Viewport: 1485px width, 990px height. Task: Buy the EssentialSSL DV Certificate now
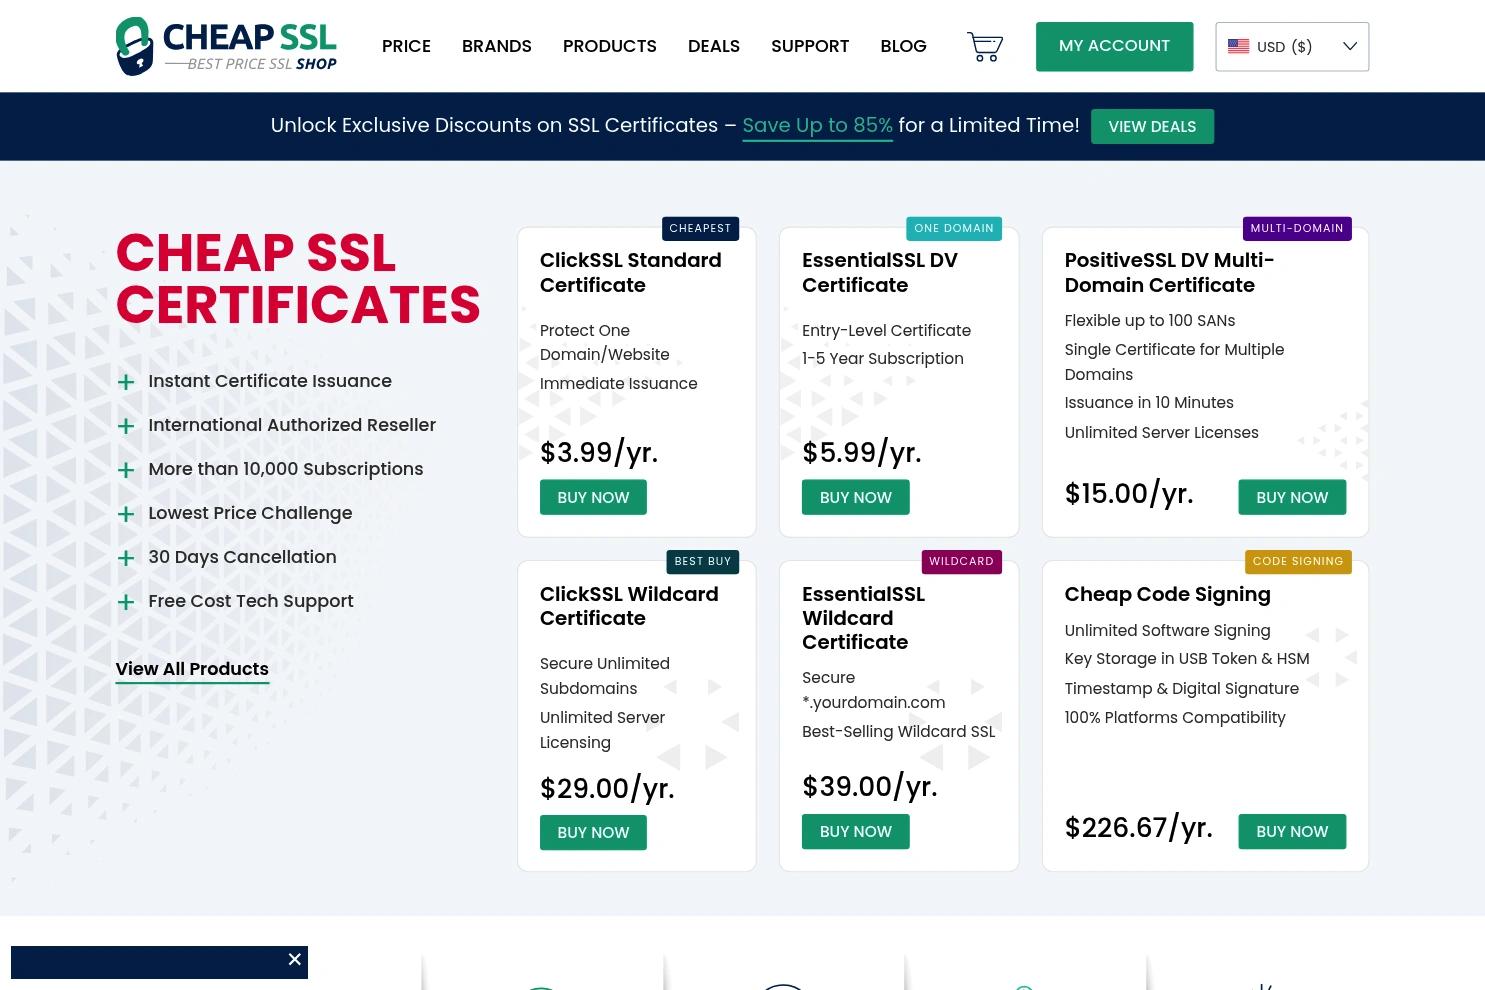856,497
